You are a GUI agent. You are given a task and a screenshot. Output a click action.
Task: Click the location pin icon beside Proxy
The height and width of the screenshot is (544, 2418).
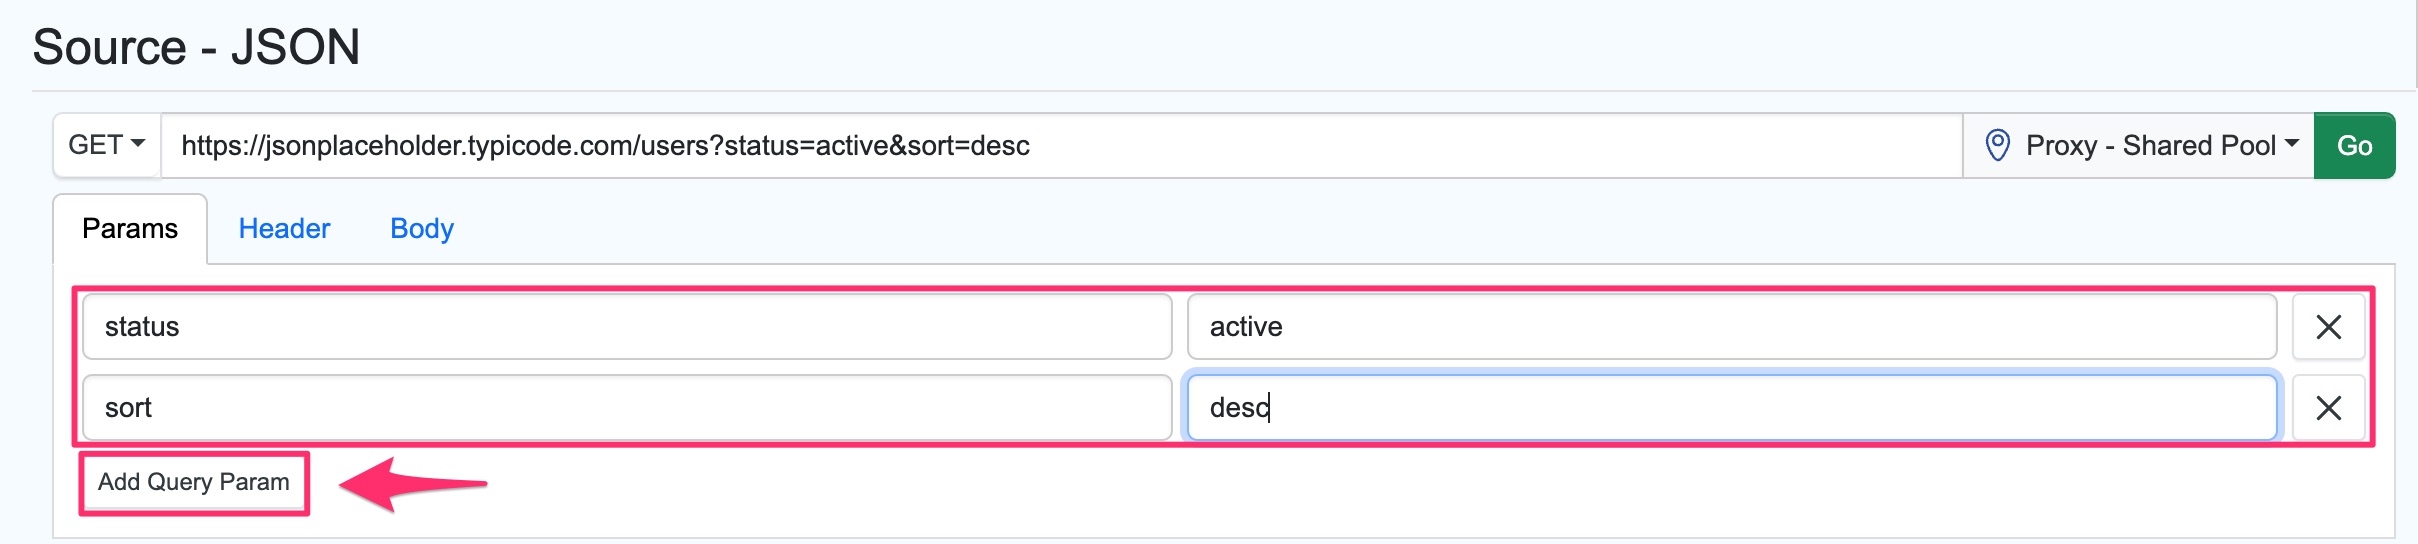tap(1997, 146)
